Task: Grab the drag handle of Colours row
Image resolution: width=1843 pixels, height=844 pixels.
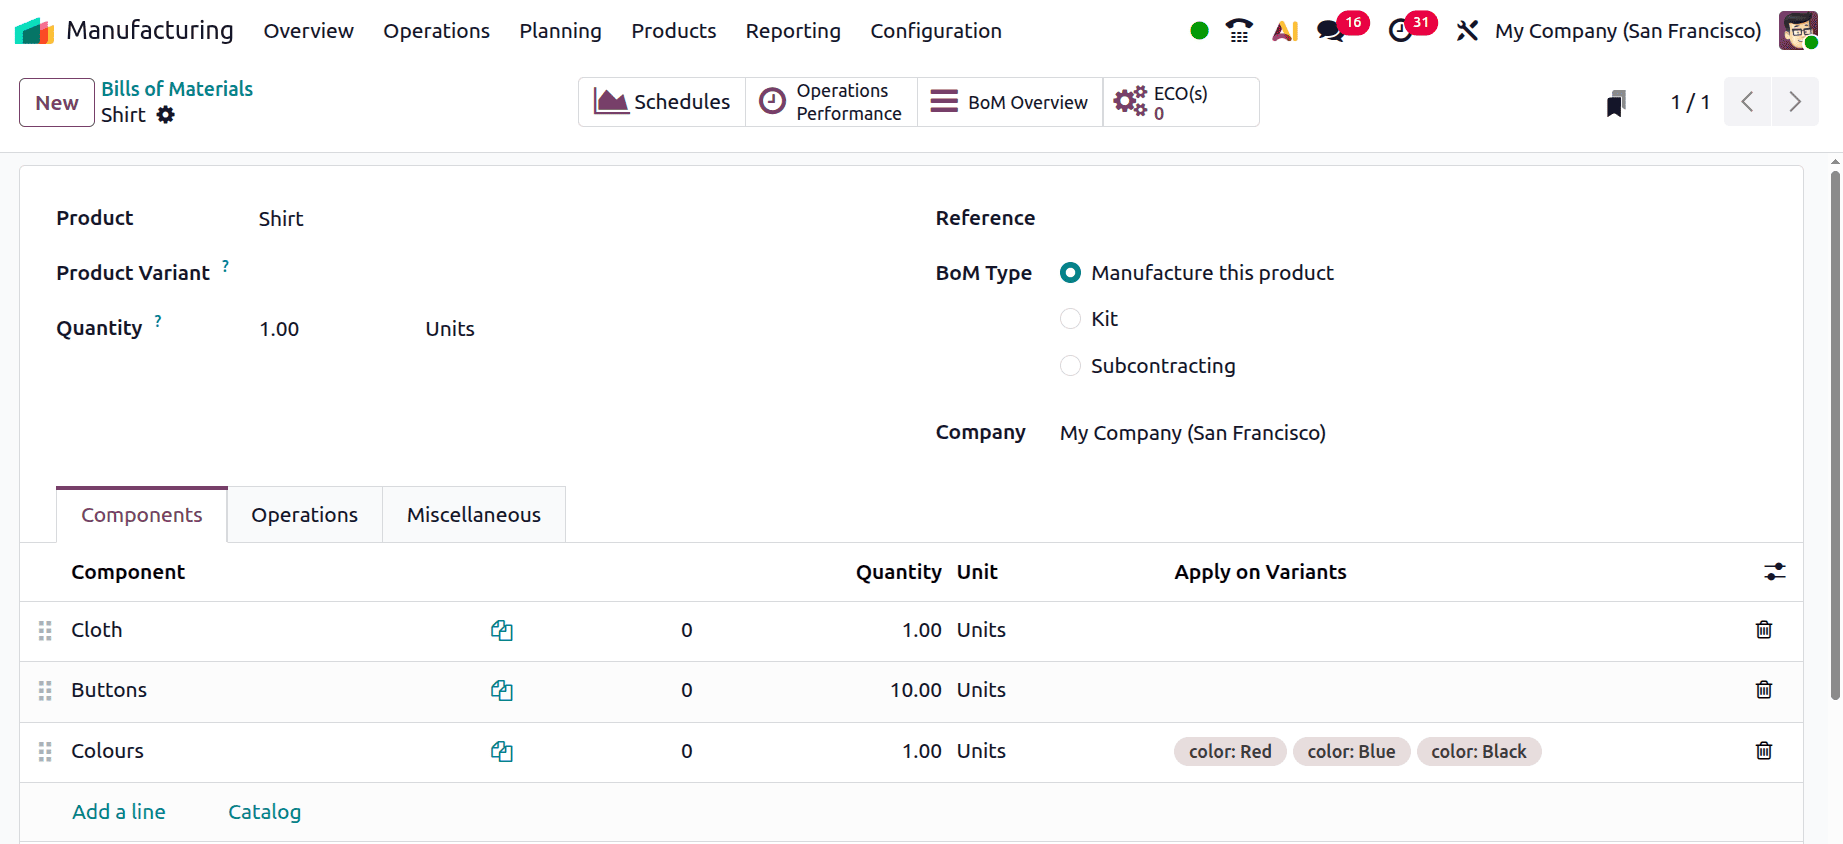Action: tap(45, 752)
